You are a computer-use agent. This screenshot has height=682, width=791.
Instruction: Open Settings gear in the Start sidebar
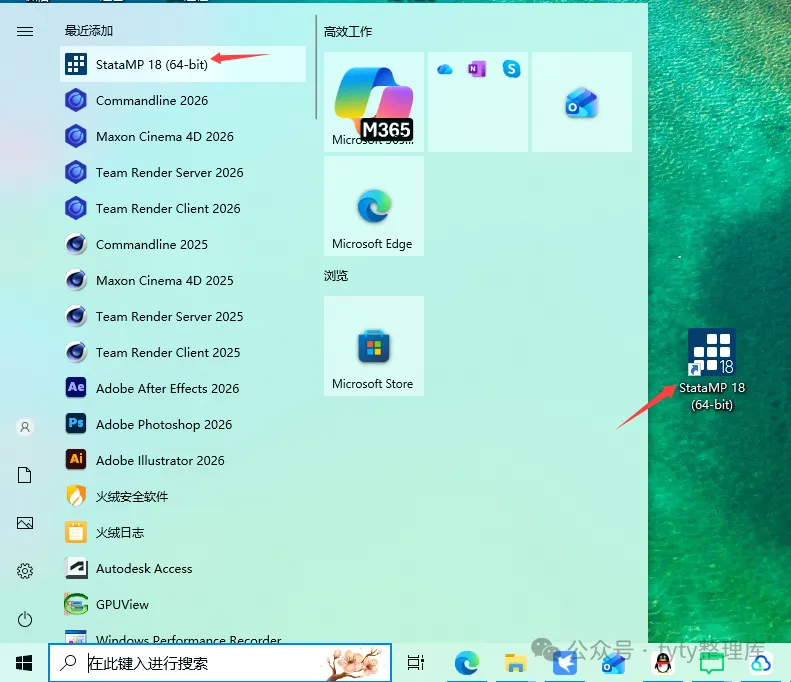point(25,571)
